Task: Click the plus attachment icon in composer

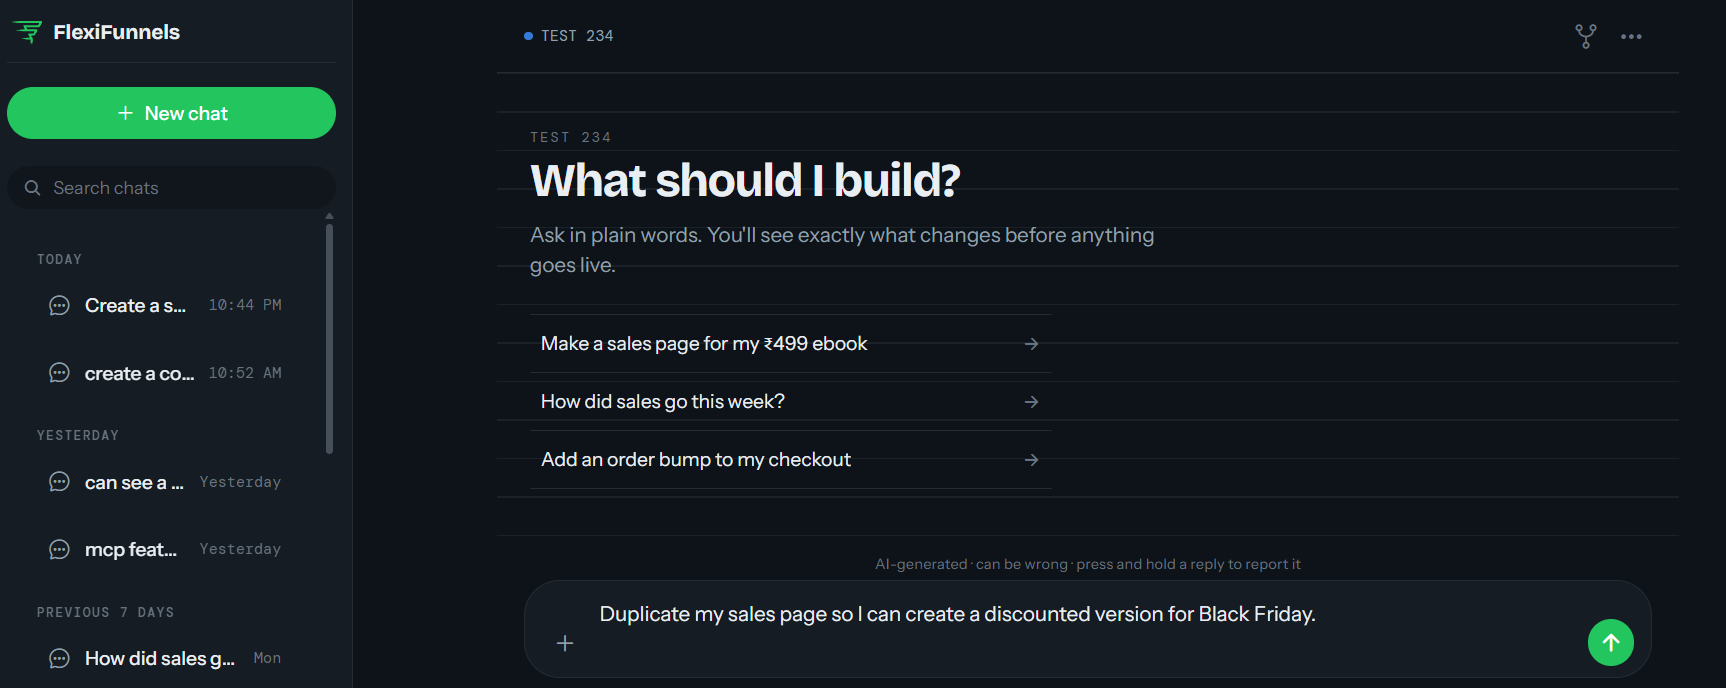Action: 565,643
